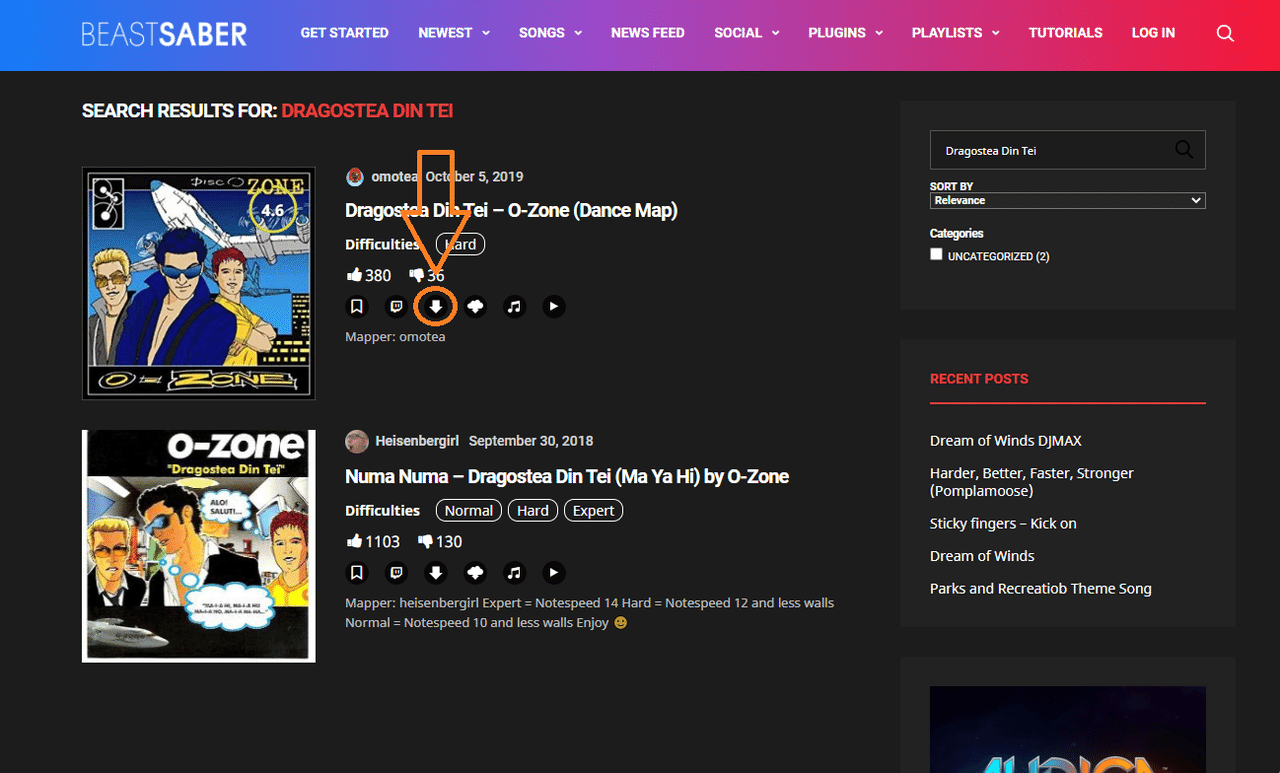This screenshot has height=773, width=1280.
Task: Download the Numa Numa song
Action: 436,573
